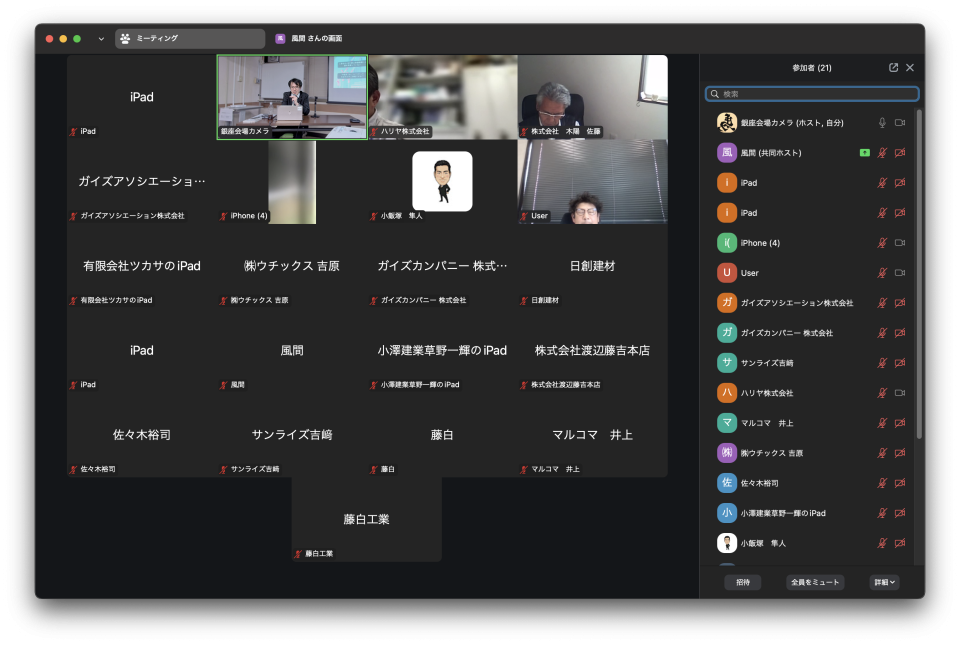Click the participant 検索 search field
Viewport: 960px width, 645px height.
(x=812, y=94)
